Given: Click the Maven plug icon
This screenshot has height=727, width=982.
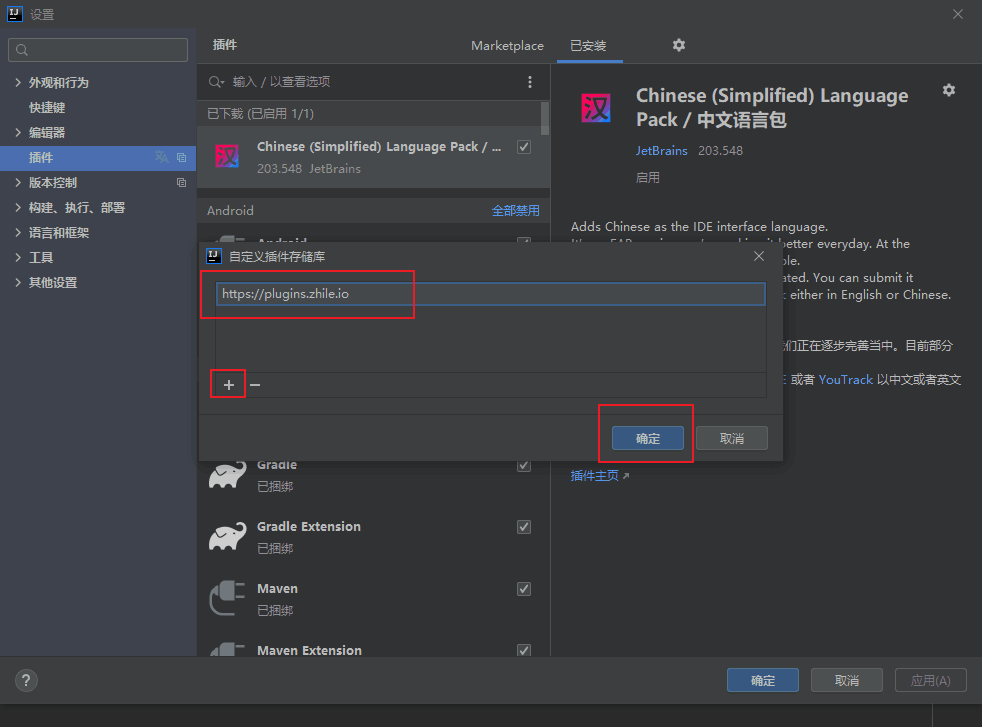Looking at the screenshot, I should click(227, 598).
